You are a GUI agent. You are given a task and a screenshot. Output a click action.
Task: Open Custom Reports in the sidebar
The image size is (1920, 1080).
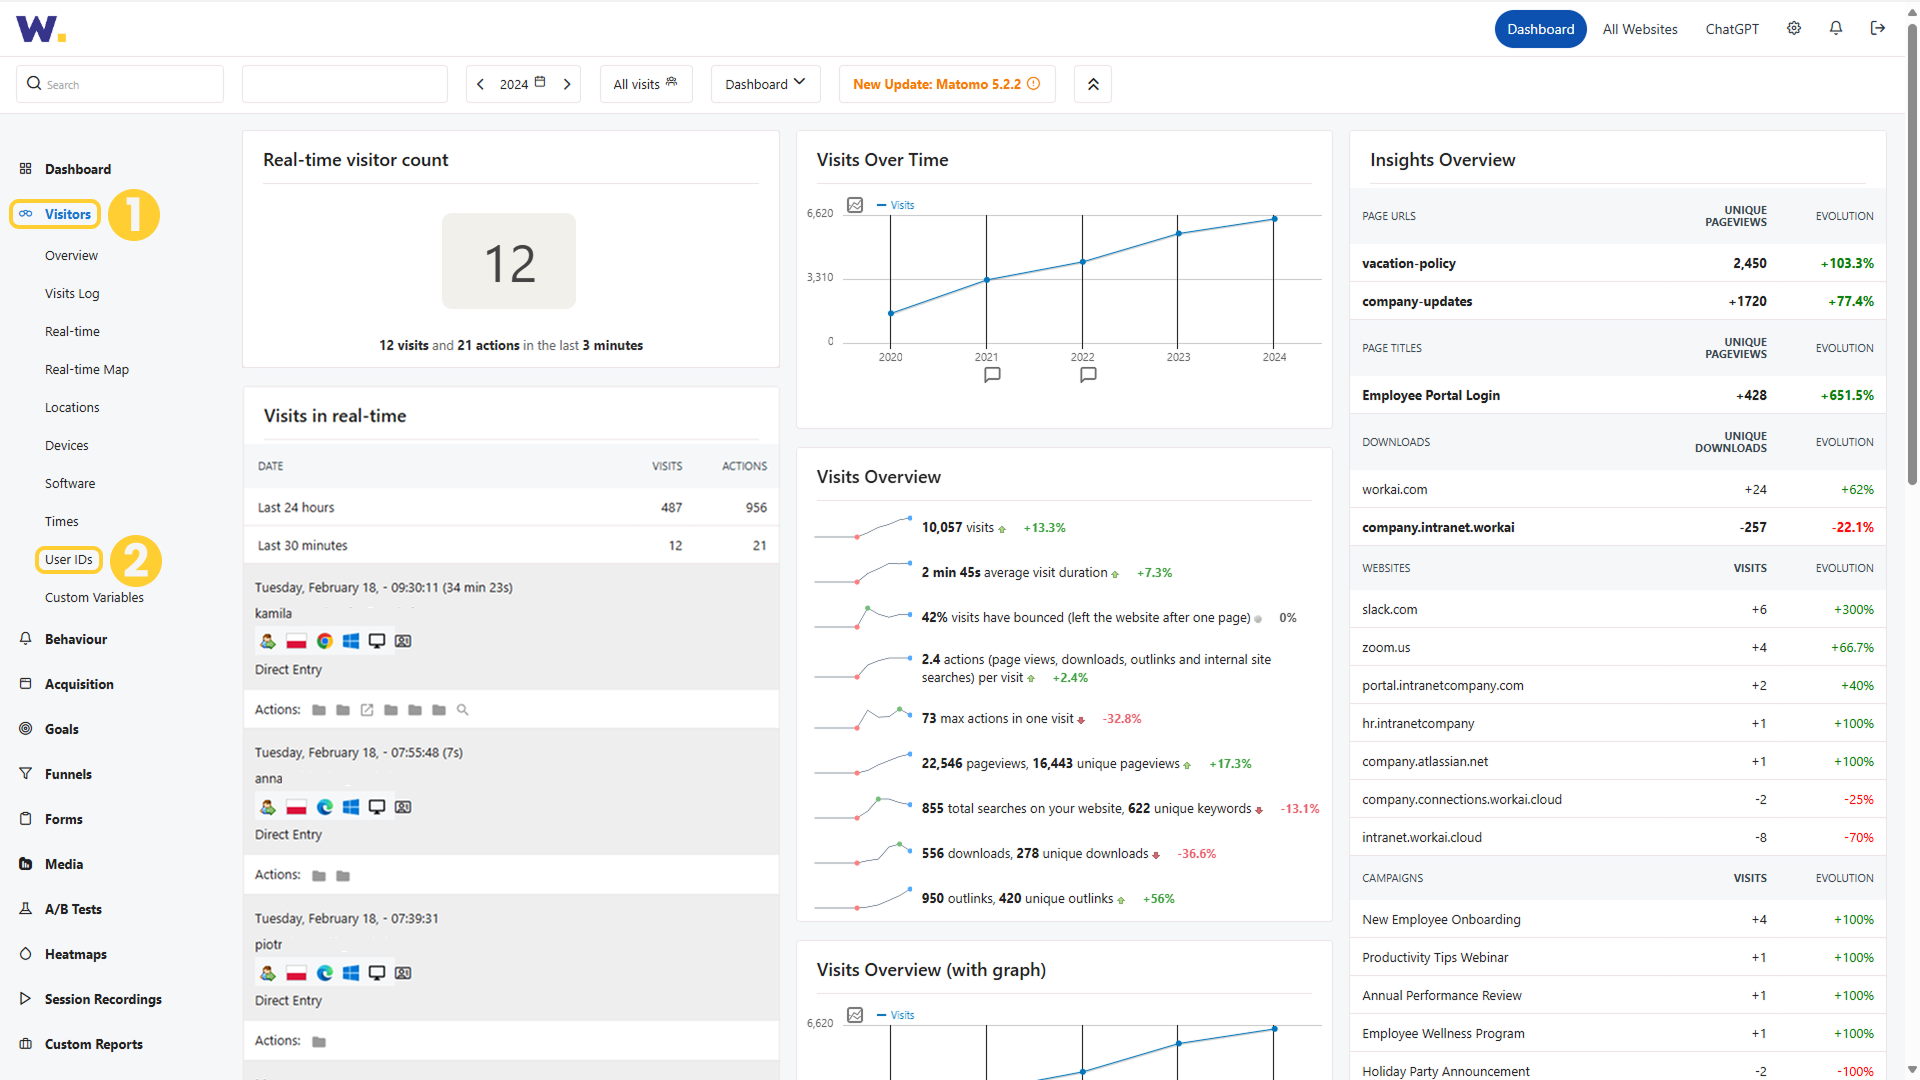tap(93, 1044)
